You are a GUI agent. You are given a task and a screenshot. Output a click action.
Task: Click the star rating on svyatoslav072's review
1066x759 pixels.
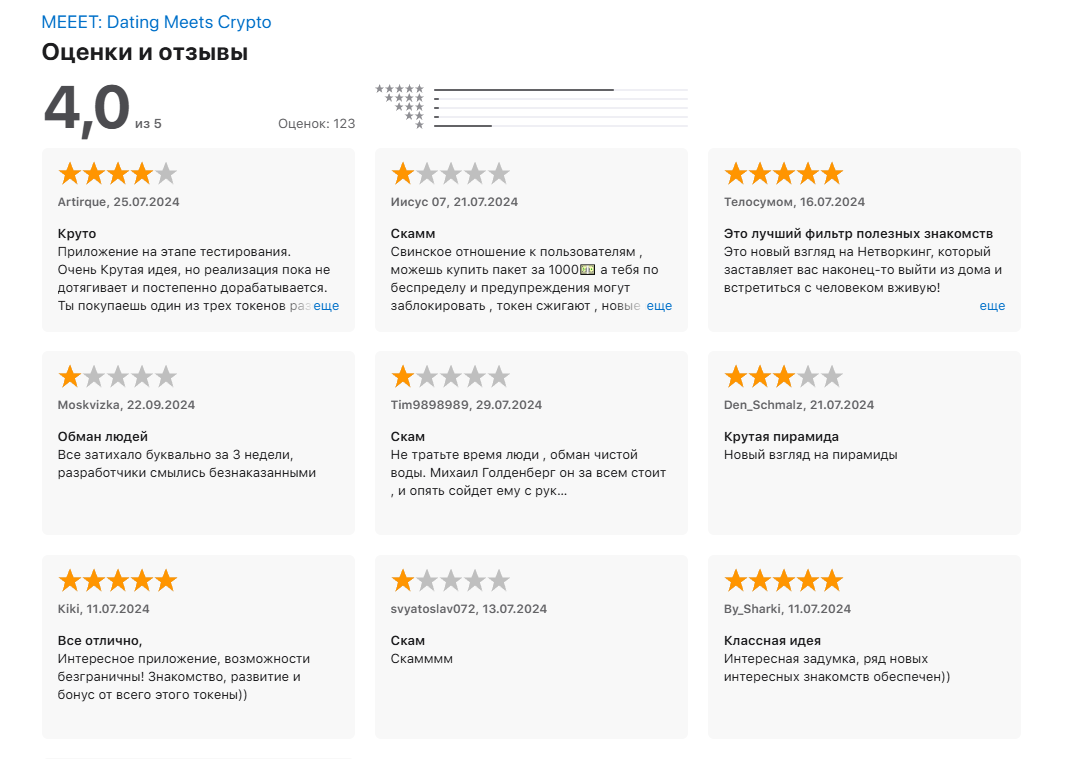[450, 581]
